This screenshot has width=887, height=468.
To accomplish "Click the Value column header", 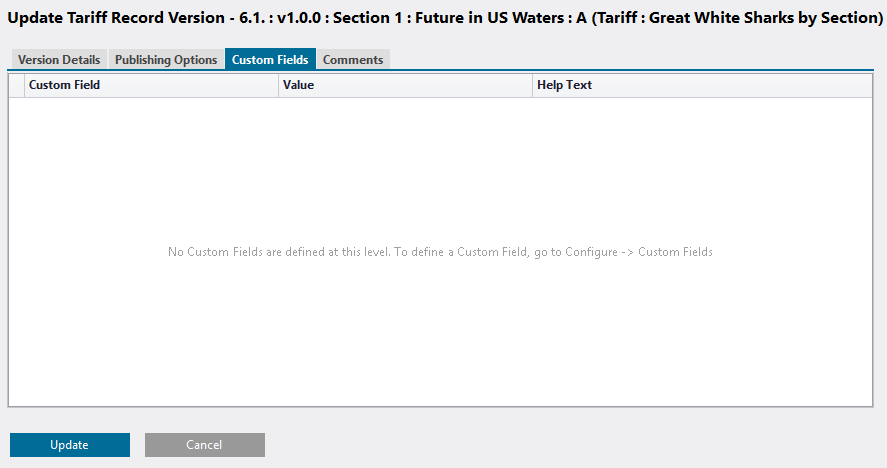I will (405, 85).
